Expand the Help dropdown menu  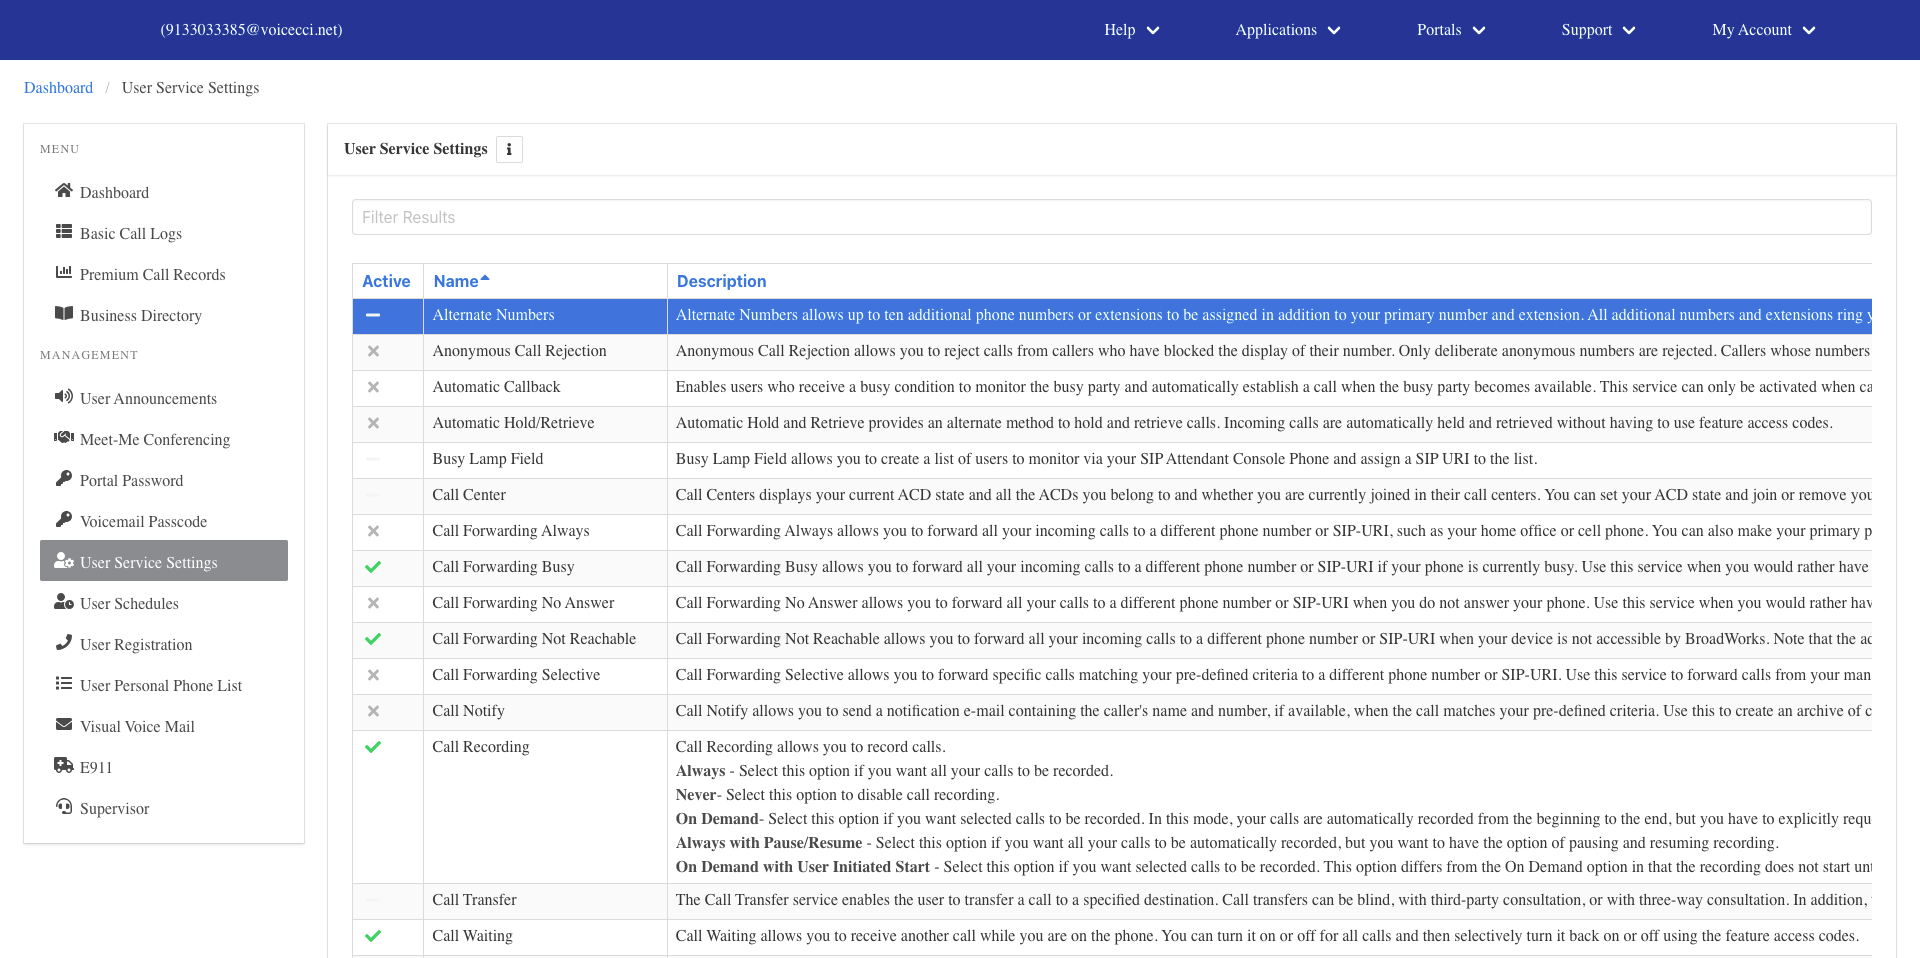coord(1131,30)
